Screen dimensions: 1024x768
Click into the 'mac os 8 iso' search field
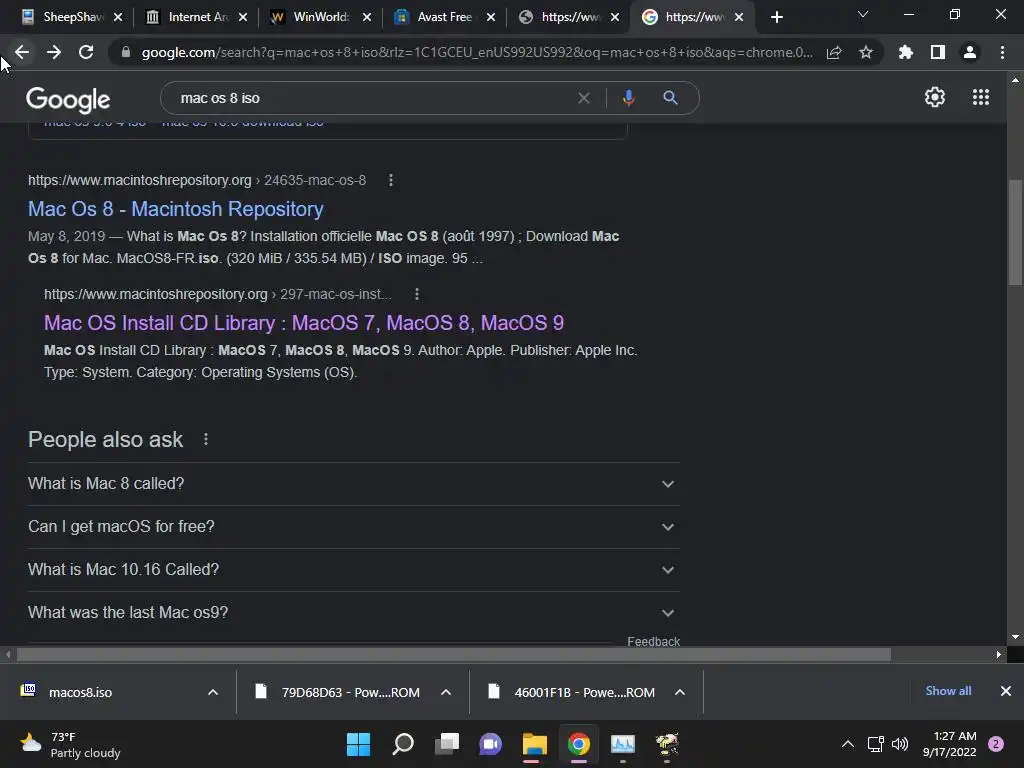pyautogui.click(x=372, y=98)
